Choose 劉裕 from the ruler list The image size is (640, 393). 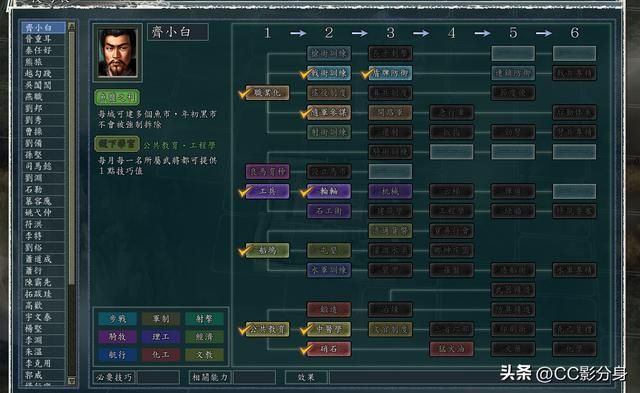pos(43,247)
